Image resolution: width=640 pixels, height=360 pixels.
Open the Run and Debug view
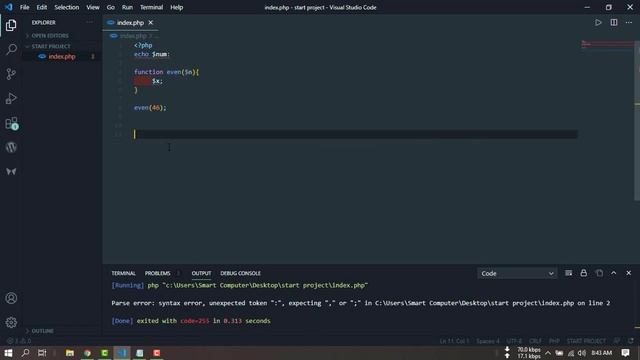click(11, 98)
